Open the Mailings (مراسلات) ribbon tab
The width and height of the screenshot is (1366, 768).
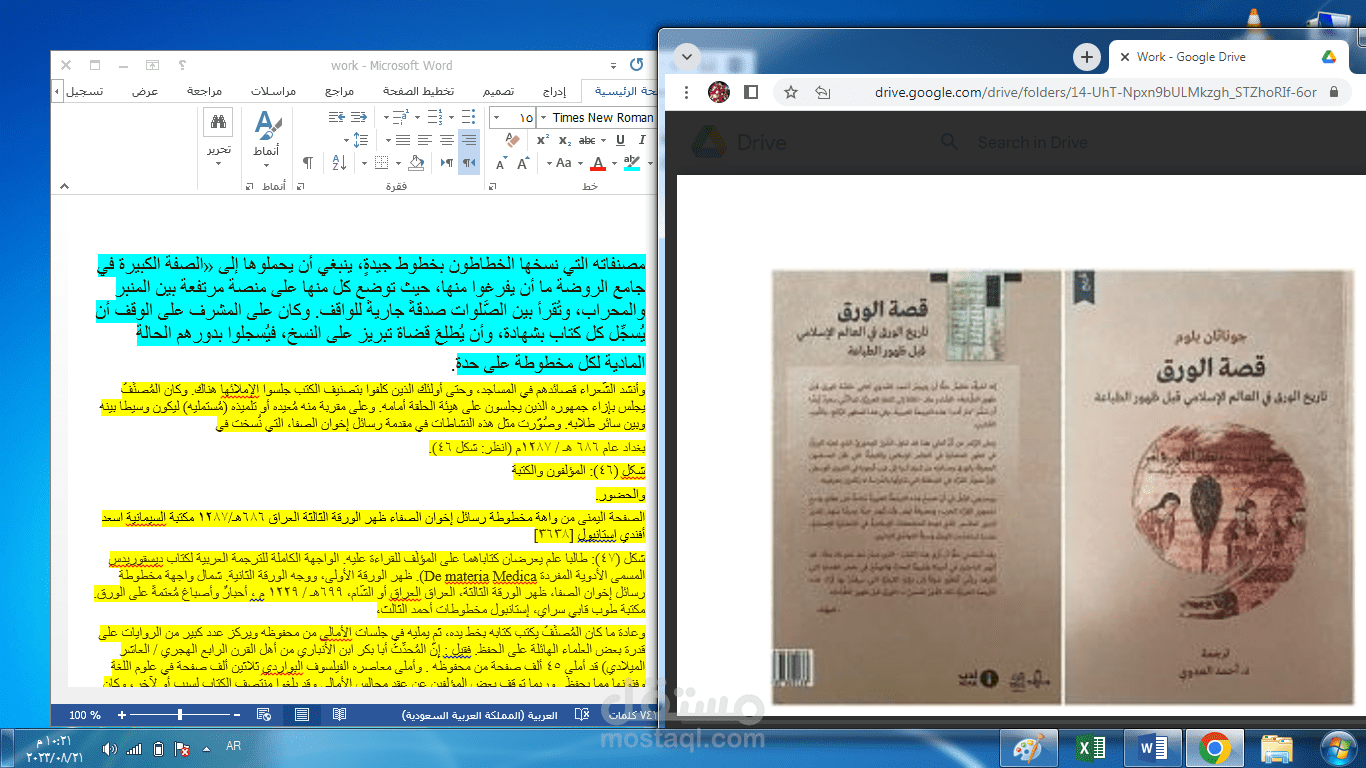point(273,91)
